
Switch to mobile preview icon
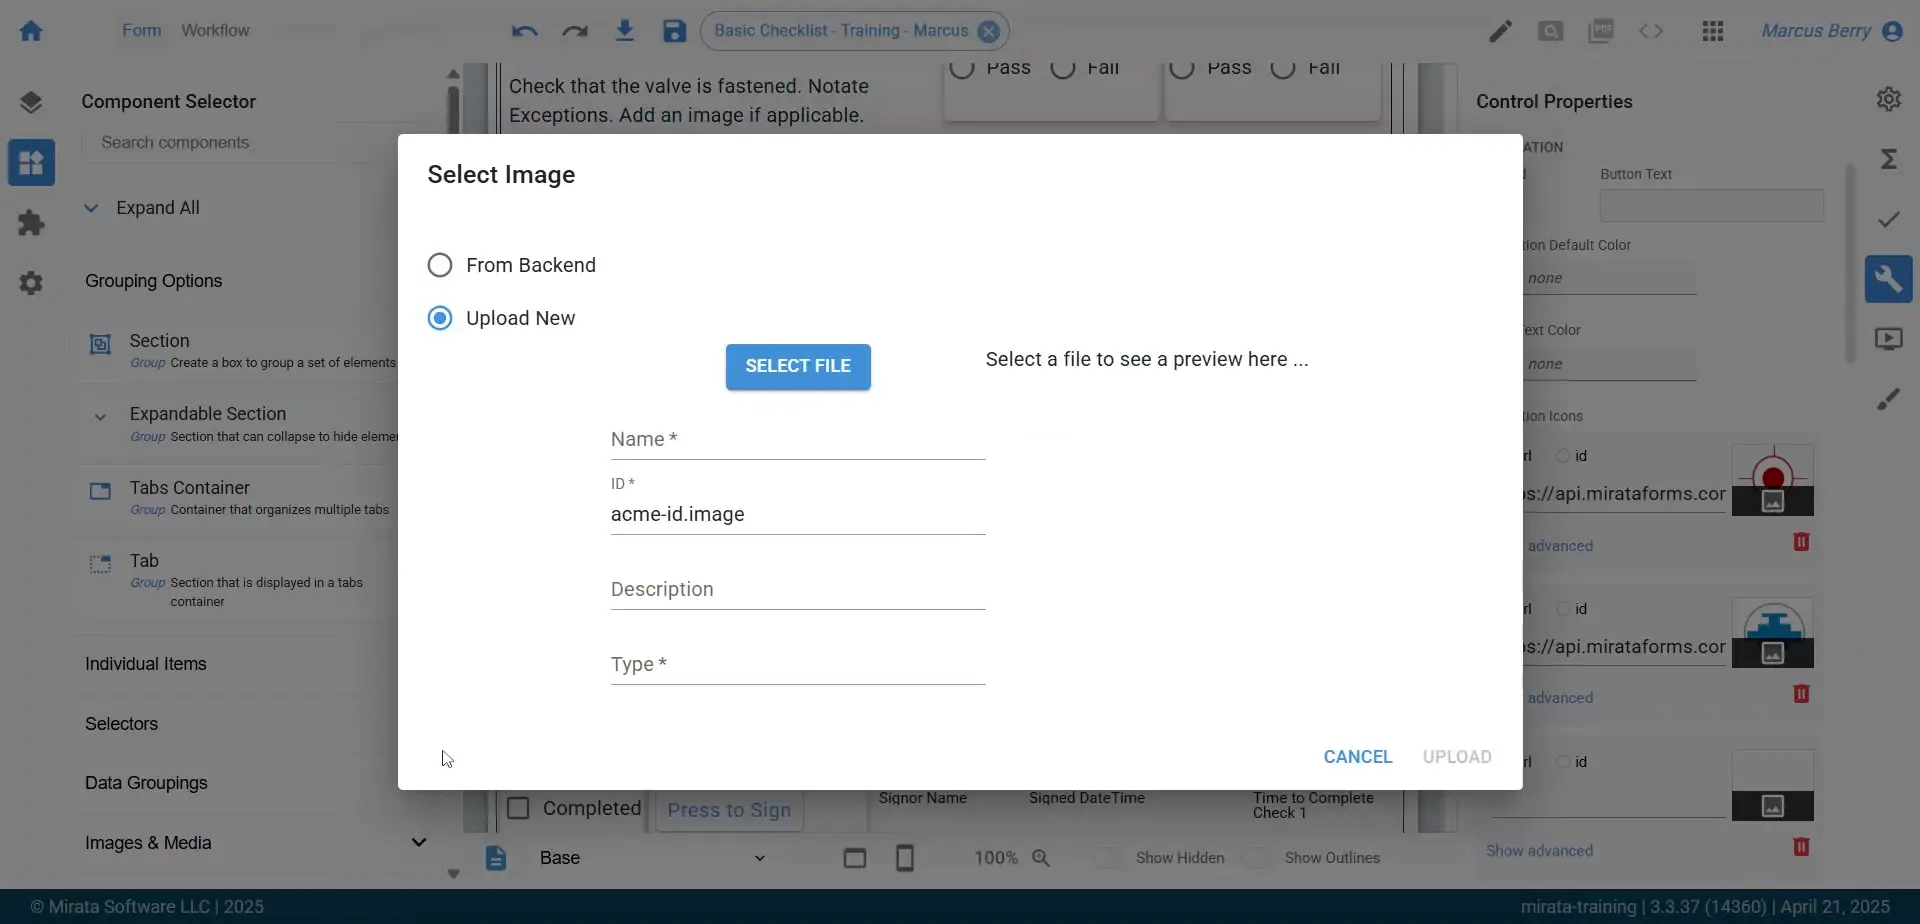[x=905, y=857]
